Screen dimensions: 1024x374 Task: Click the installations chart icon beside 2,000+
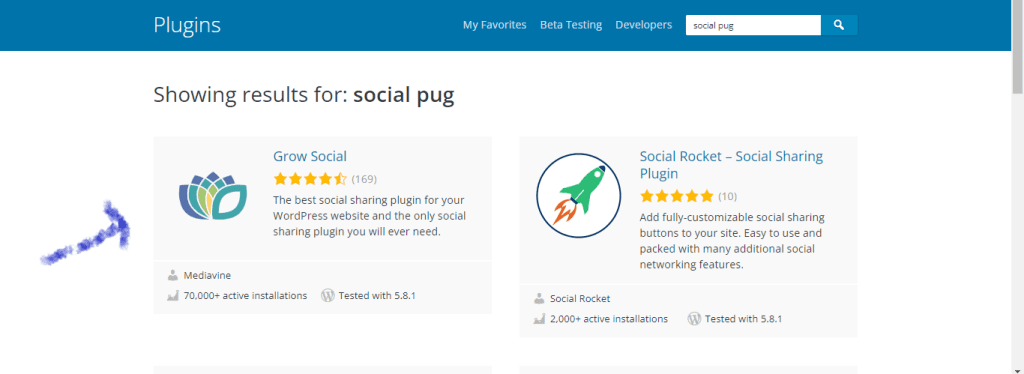coord(539,319)
